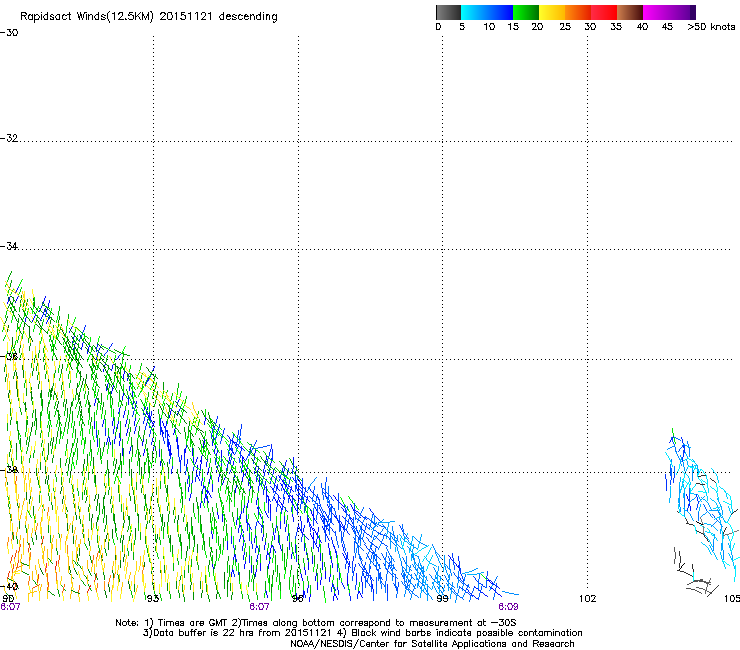This screenshot has height=650, width=740.
Task: Select the brown 35-40 knots color bar segment
Action: point(630,12)
